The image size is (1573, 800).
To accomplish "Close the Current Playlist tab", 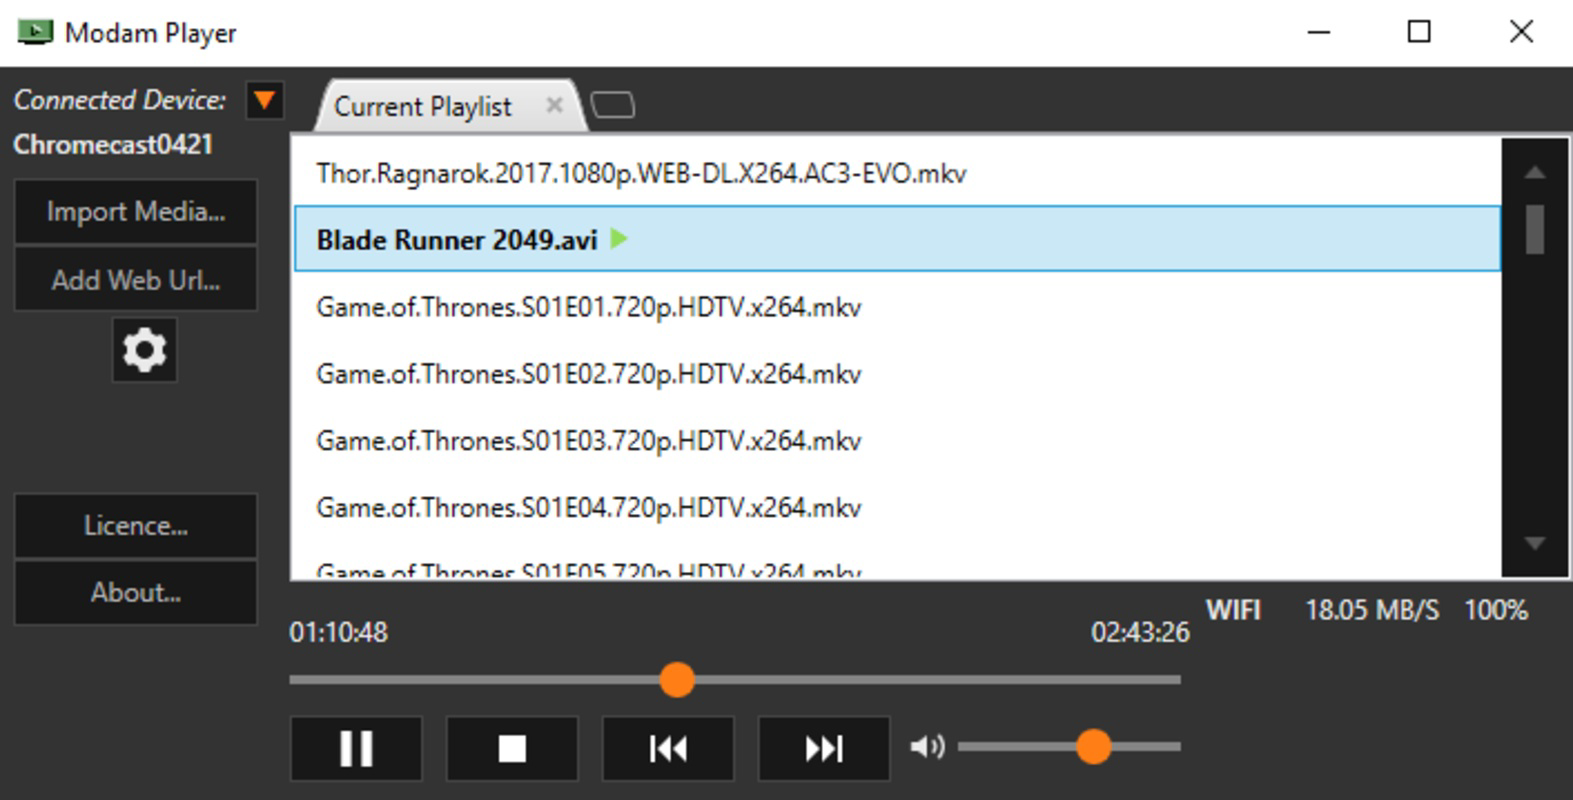I will [x=554, y=104].
